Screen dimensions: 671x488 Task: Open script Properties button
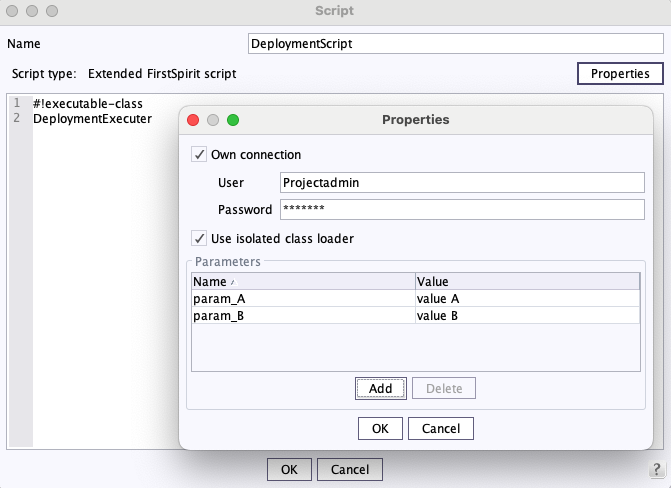pyautogui.click(x=620, y=74)
